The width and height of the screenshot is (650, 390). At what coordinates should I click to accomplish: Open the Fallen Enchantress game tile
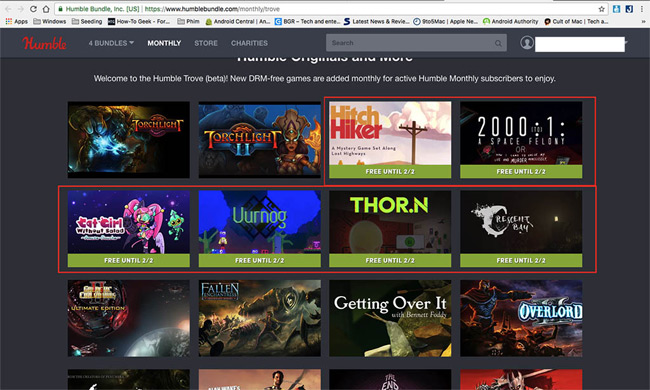coord(260,318)
